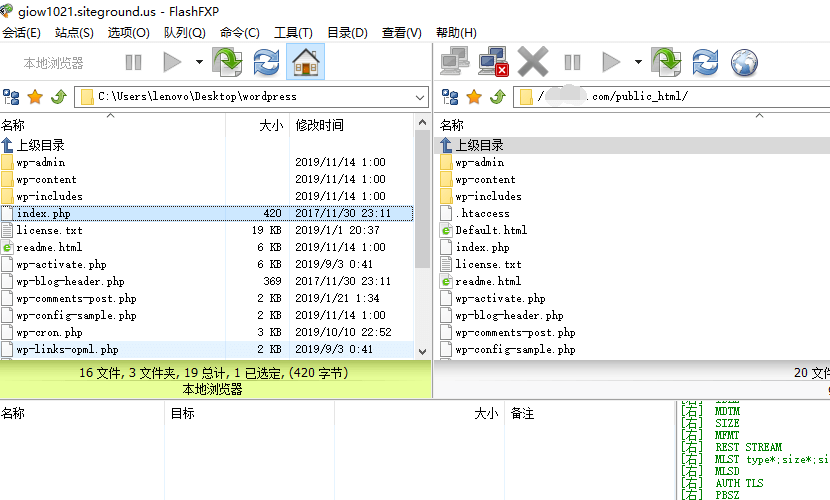Click the disconnect icon with red X
The image size is (830, 500).
pyautogui.click(x=493, y=61)
